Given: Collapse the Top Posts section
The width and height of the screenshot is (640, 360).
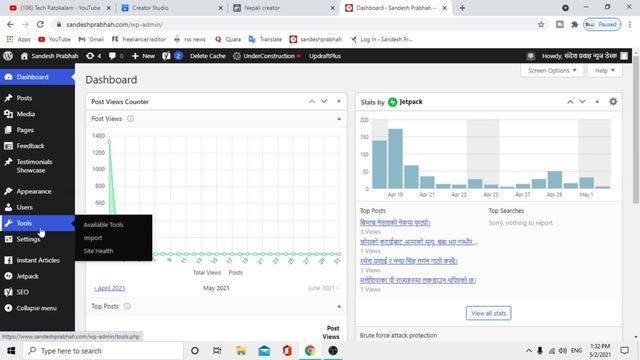Looking at the screenshot, I should point(339,306).
